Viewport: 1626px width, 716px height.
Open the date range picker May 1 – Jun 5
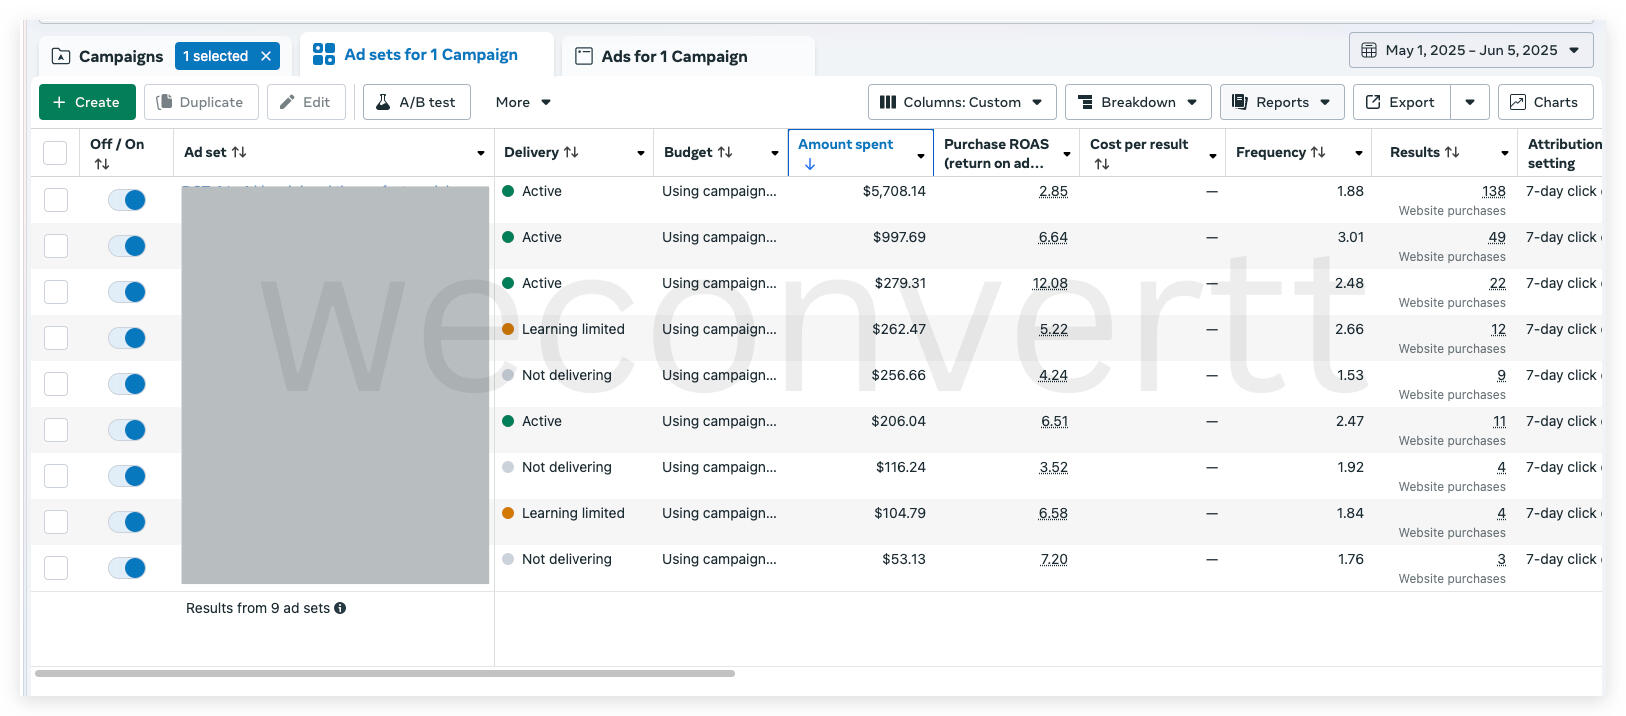[1470, 50]
